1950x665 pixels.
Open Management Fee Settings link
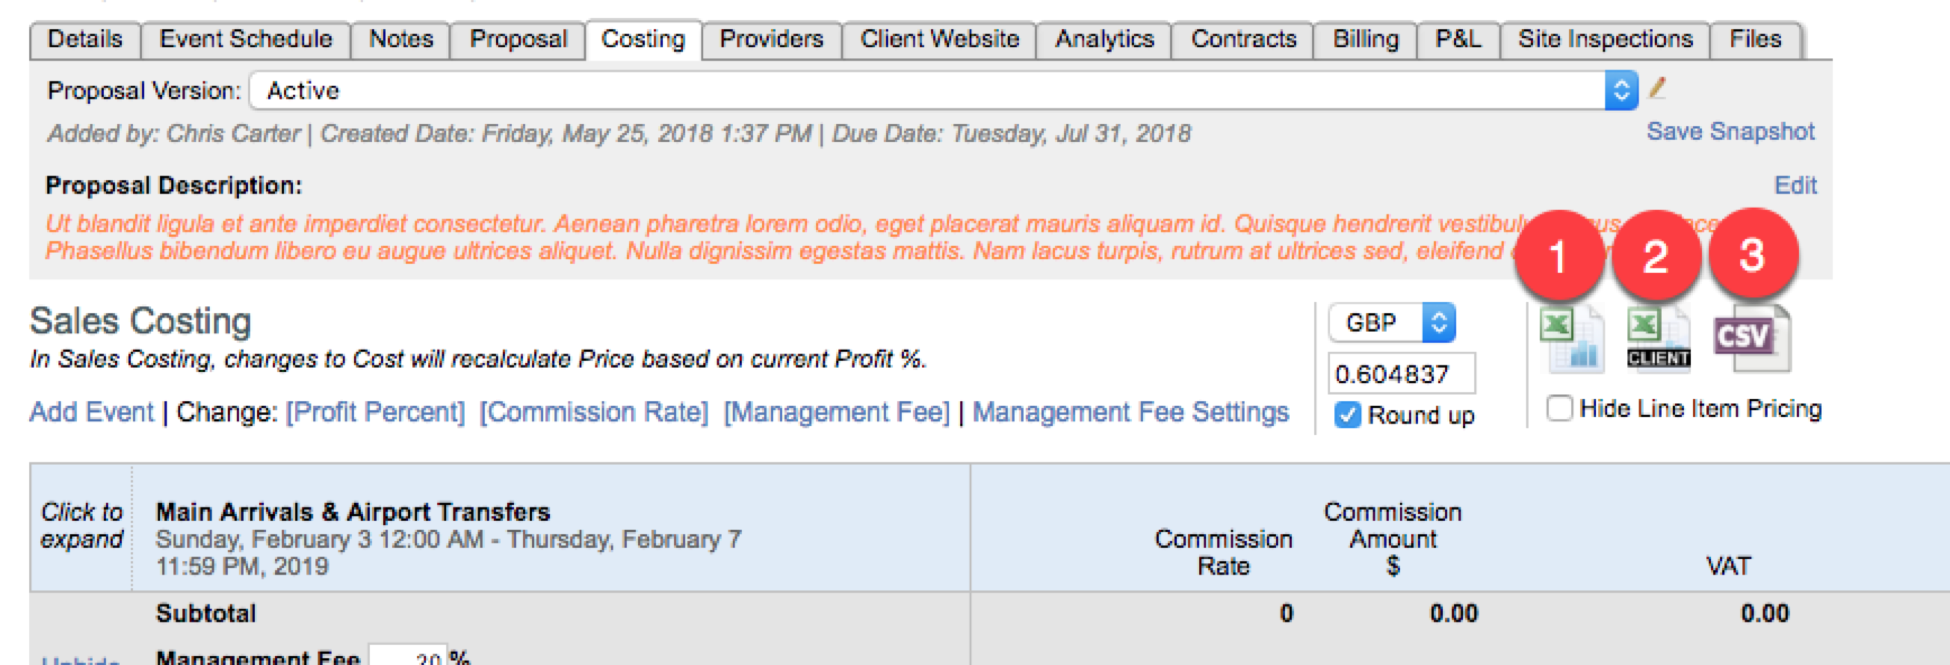(x=1131, y=412)
